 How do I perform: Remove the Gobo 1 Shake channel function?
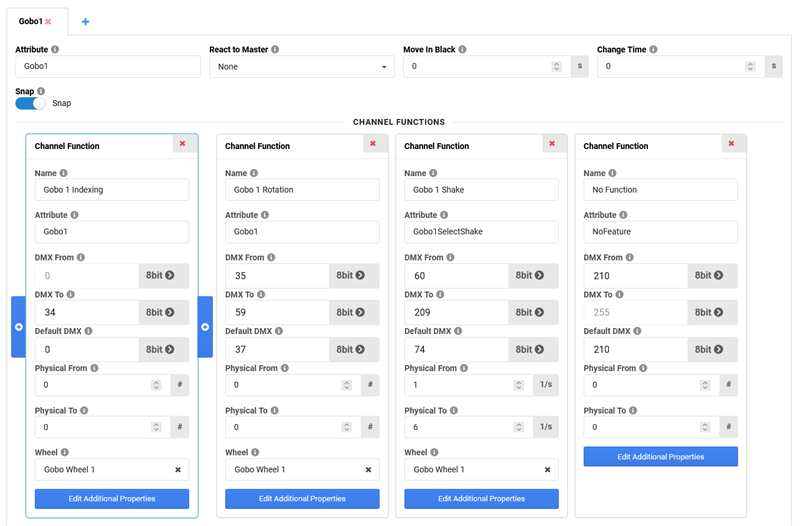[551, 144]
